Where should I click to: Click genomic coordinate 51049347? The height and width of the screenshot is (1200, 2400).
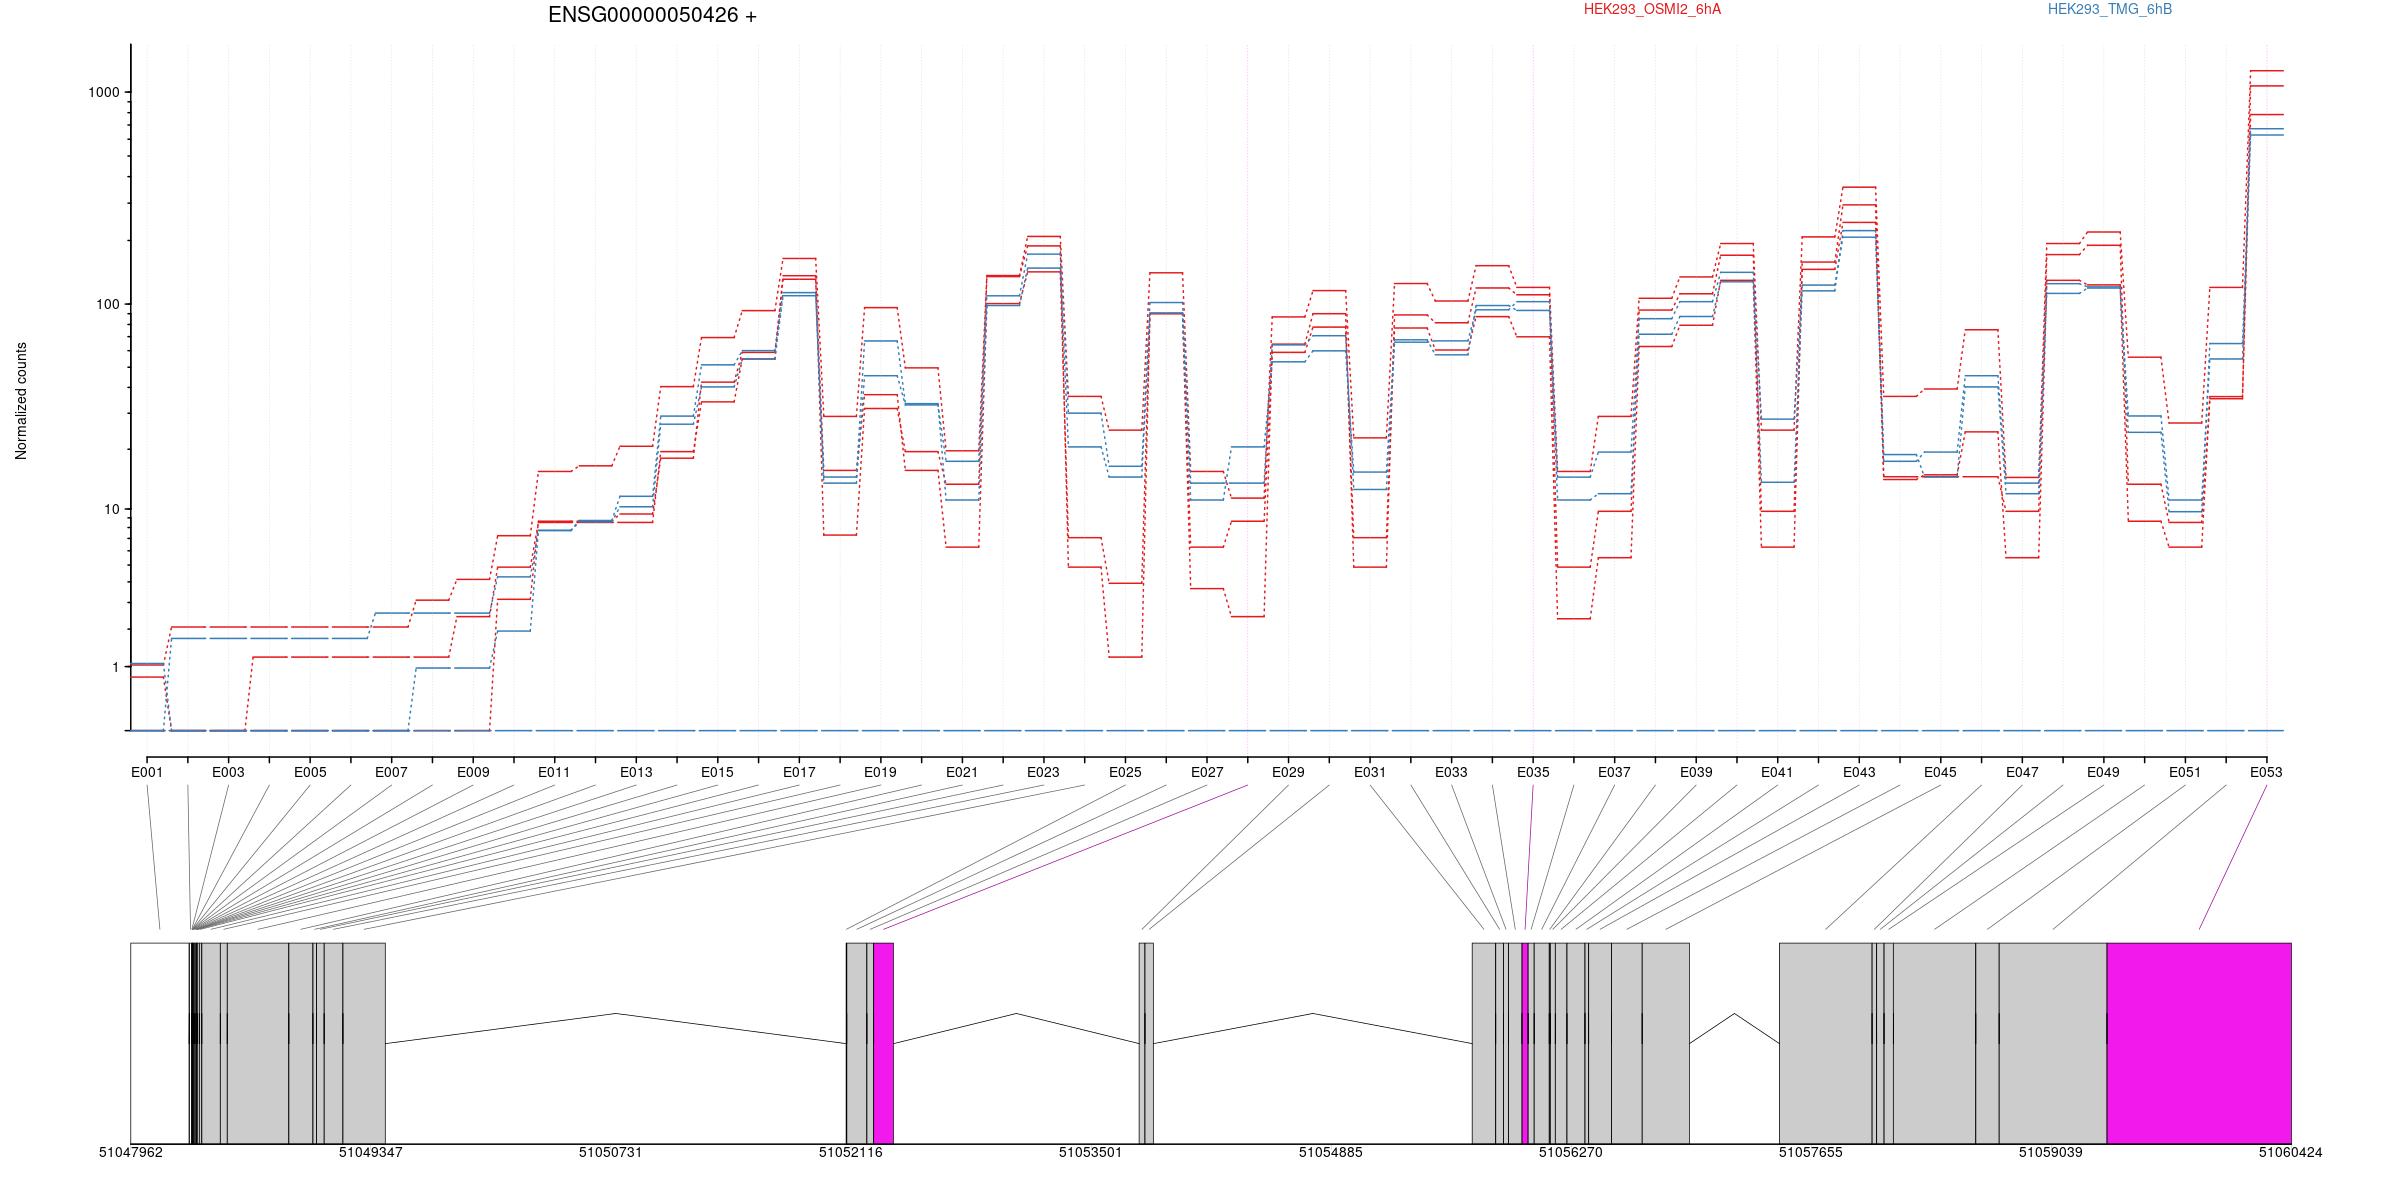(x=371, y=1152)
